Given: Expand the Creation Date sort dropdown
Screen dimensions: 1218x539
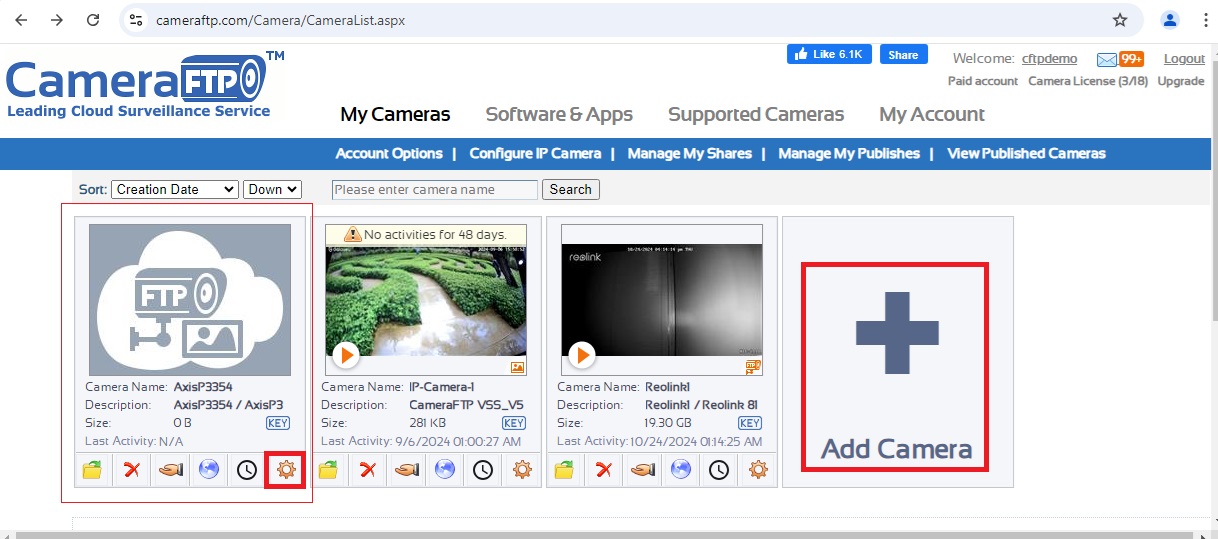Looking at the screenshot, I should tap(174, 189).
